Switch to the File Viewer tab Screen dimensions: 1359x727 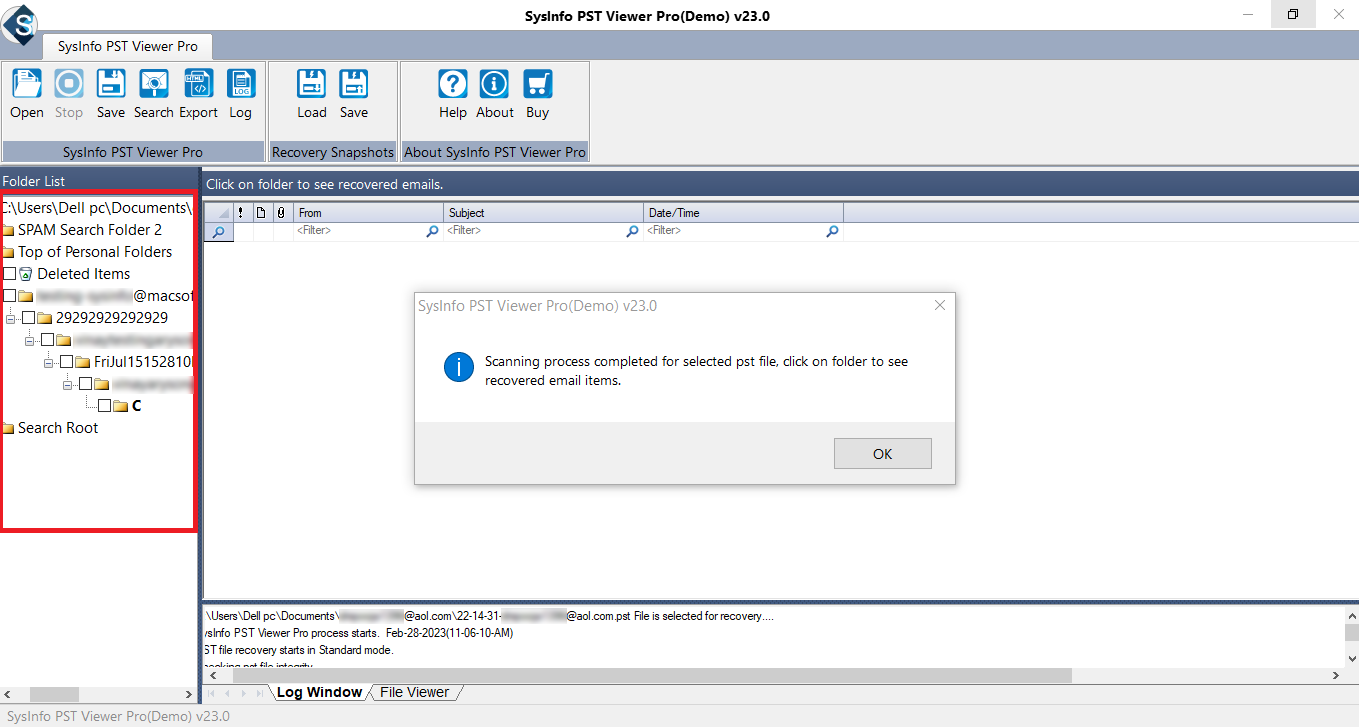[414, 692]
